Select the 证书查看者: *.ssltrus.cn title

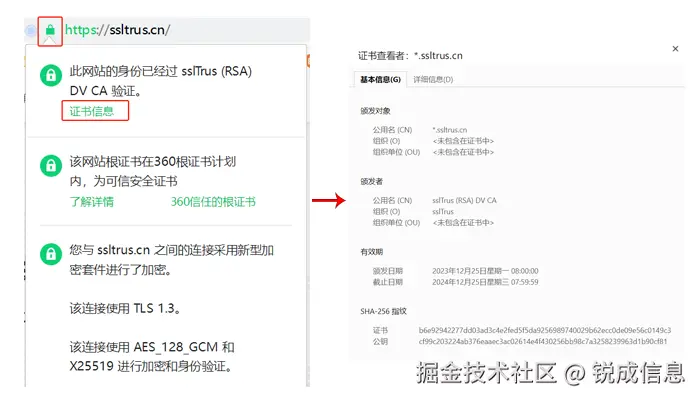pos(410,56)
